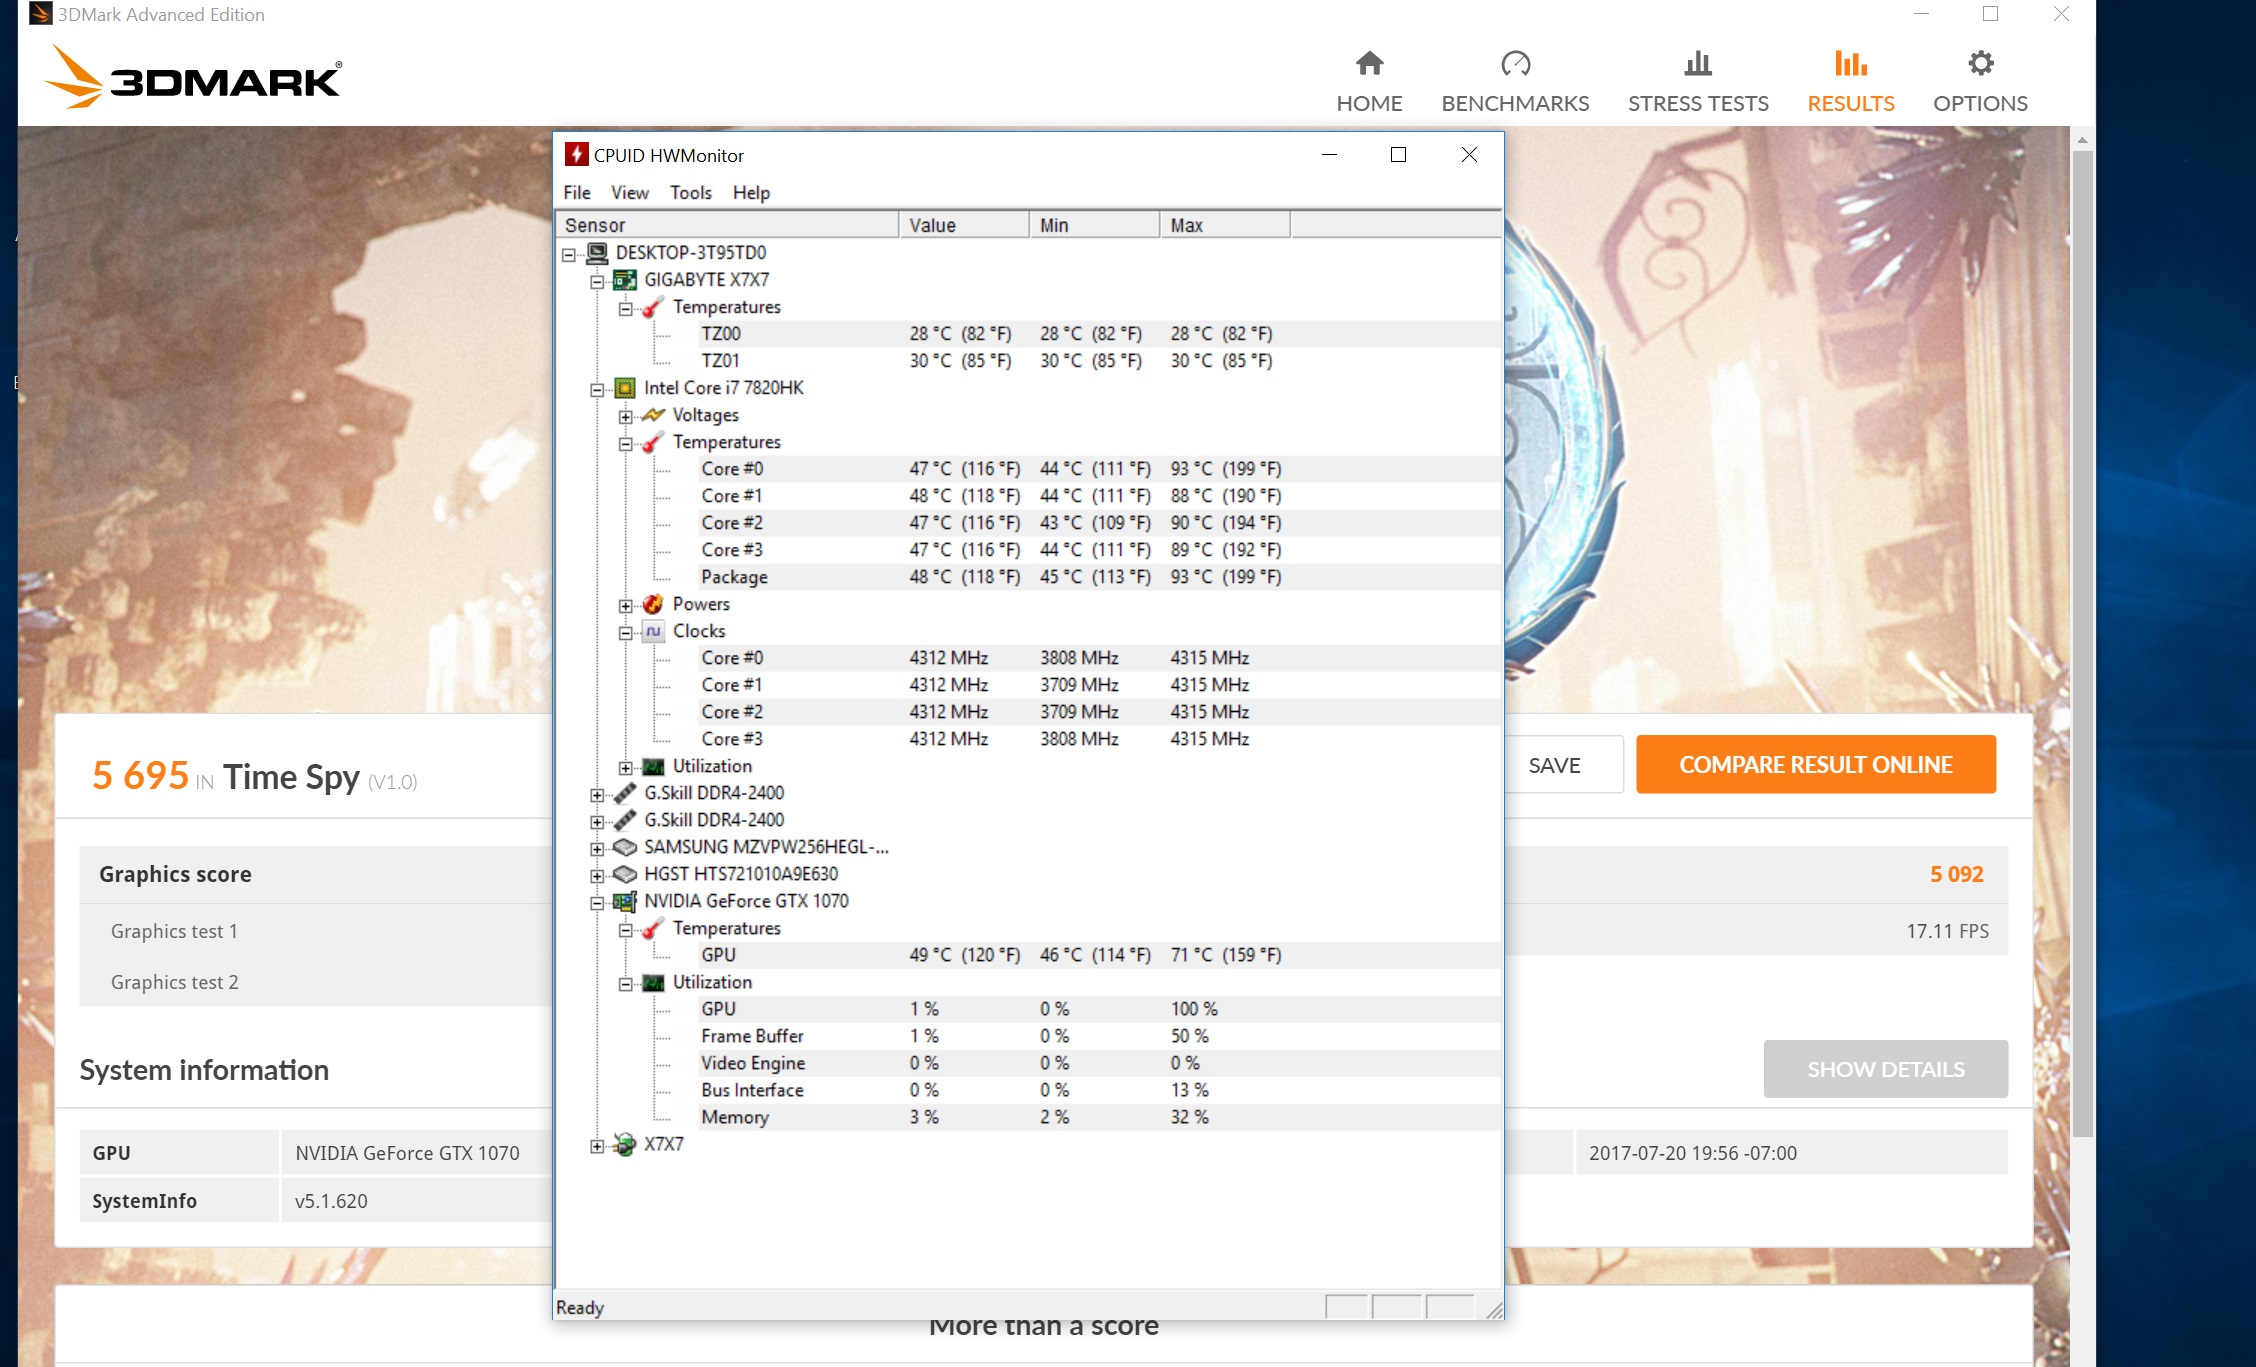This screenshot has height=1367, width=2256.
Task: Click the SHOW DETAILS button
Action: [1886, 1069]
